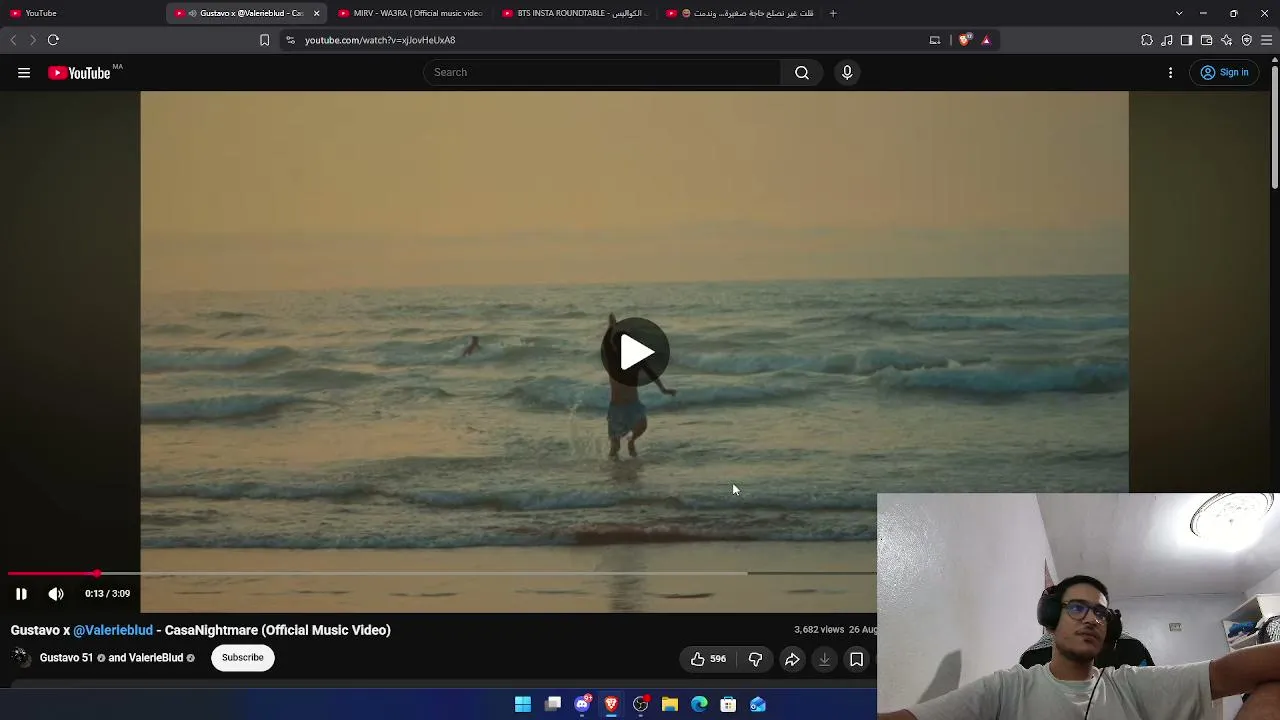
Task: Pause the video using the player control
Action: click(x=21, y=594)
